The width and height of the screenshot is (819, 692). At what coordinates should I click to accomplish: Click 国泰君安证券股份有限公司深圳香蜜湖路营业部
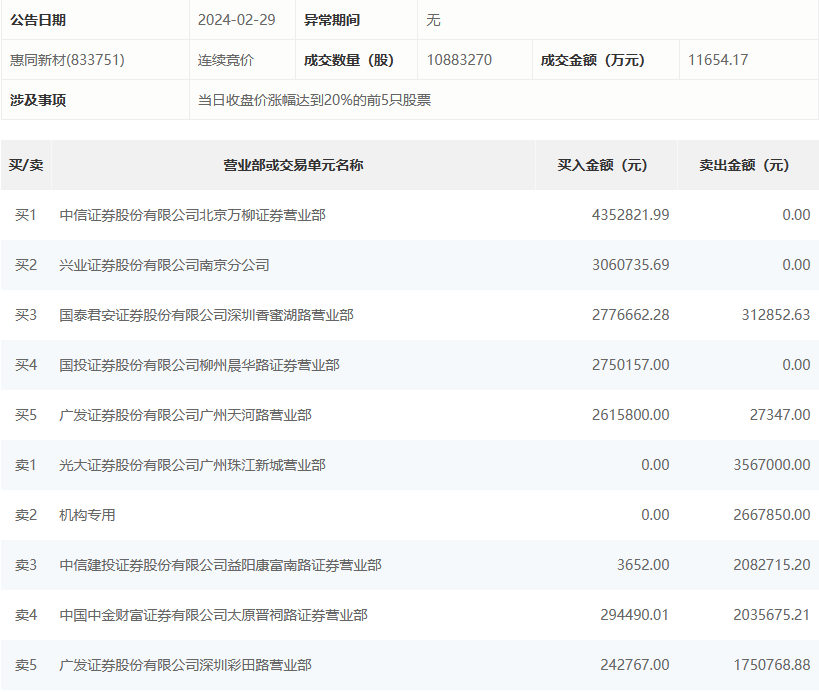pyautogui.click(x=206, y=315)
